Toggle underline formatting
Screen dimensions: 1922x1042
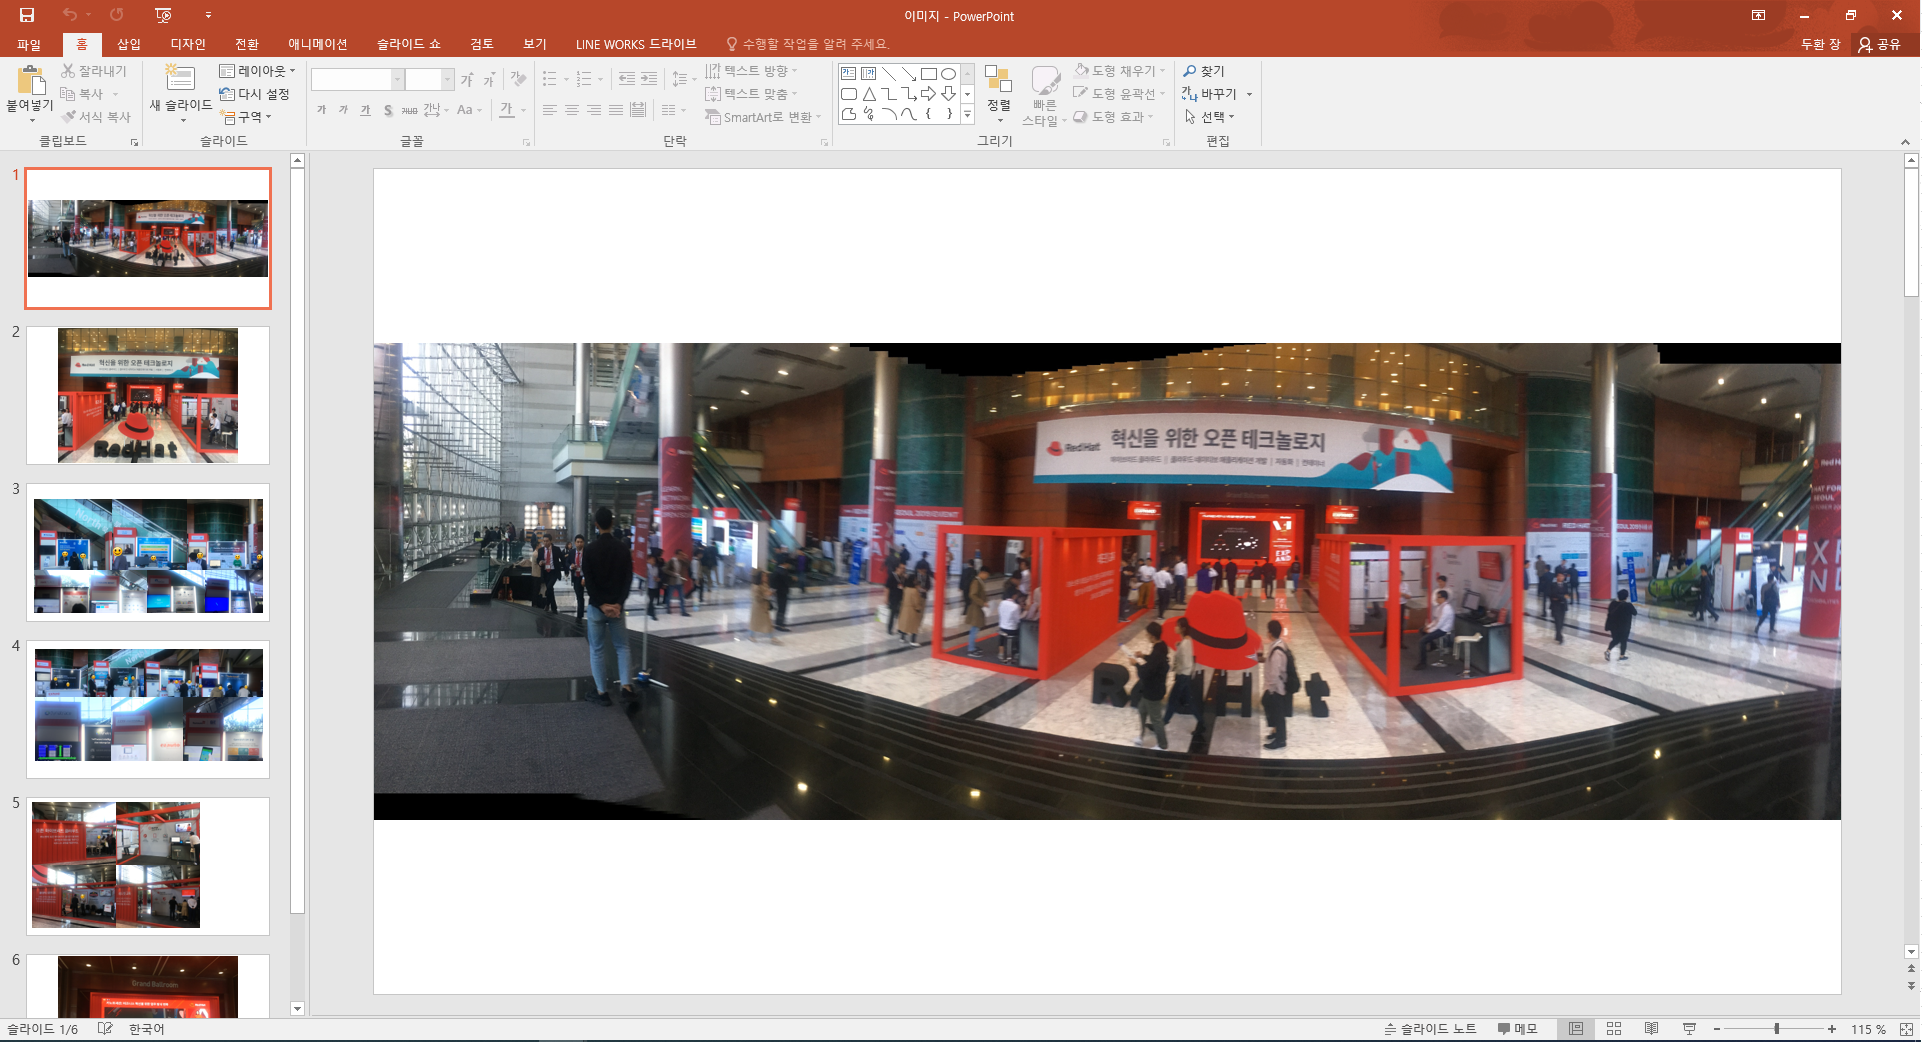click(x=365, y=110)
